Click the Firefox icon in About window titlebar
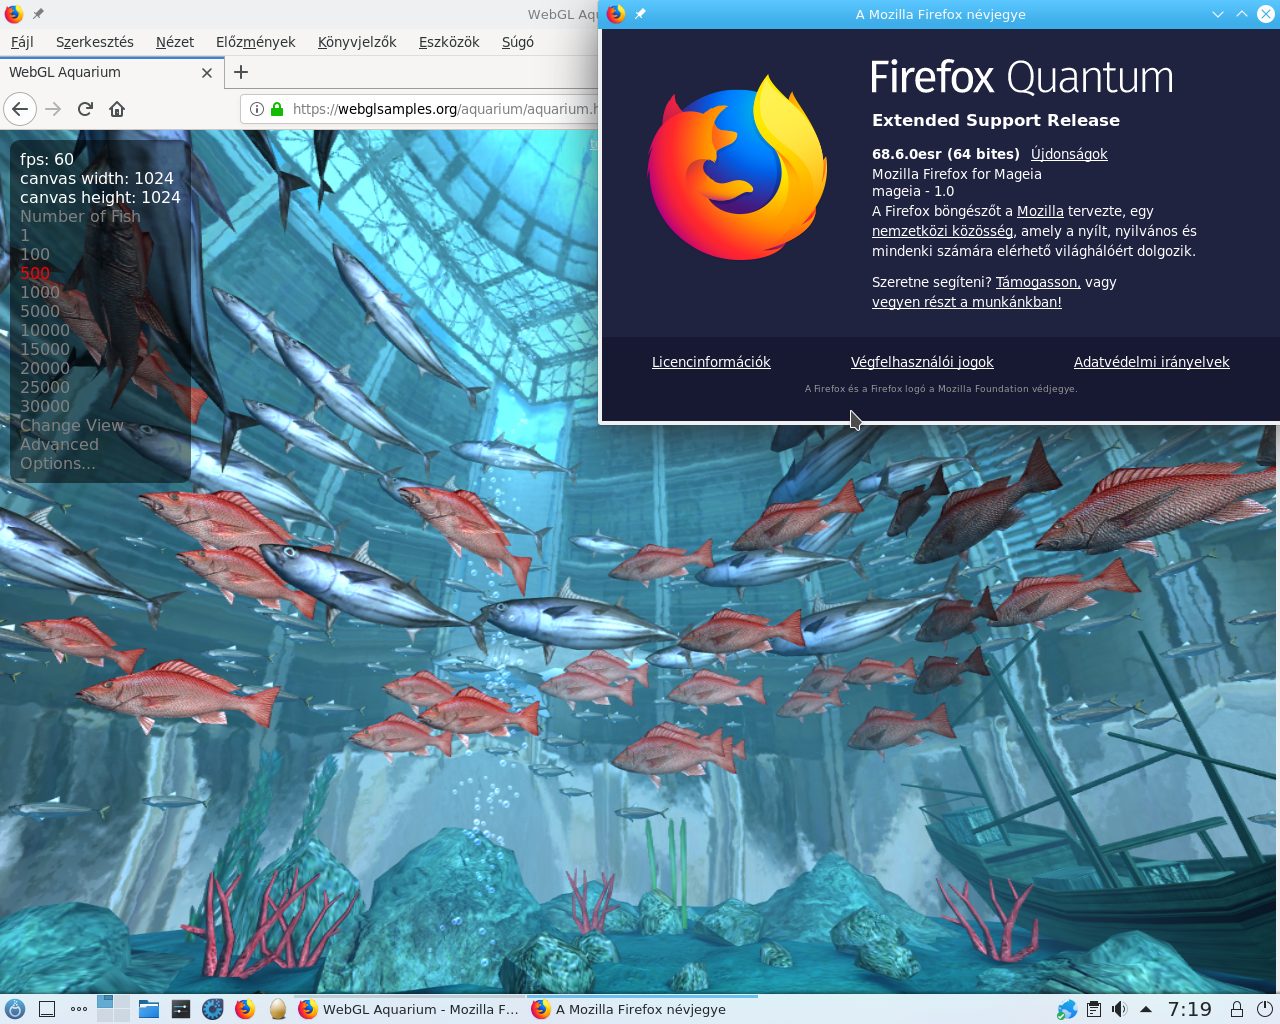 pyautogui.click(x=616, y=14)
